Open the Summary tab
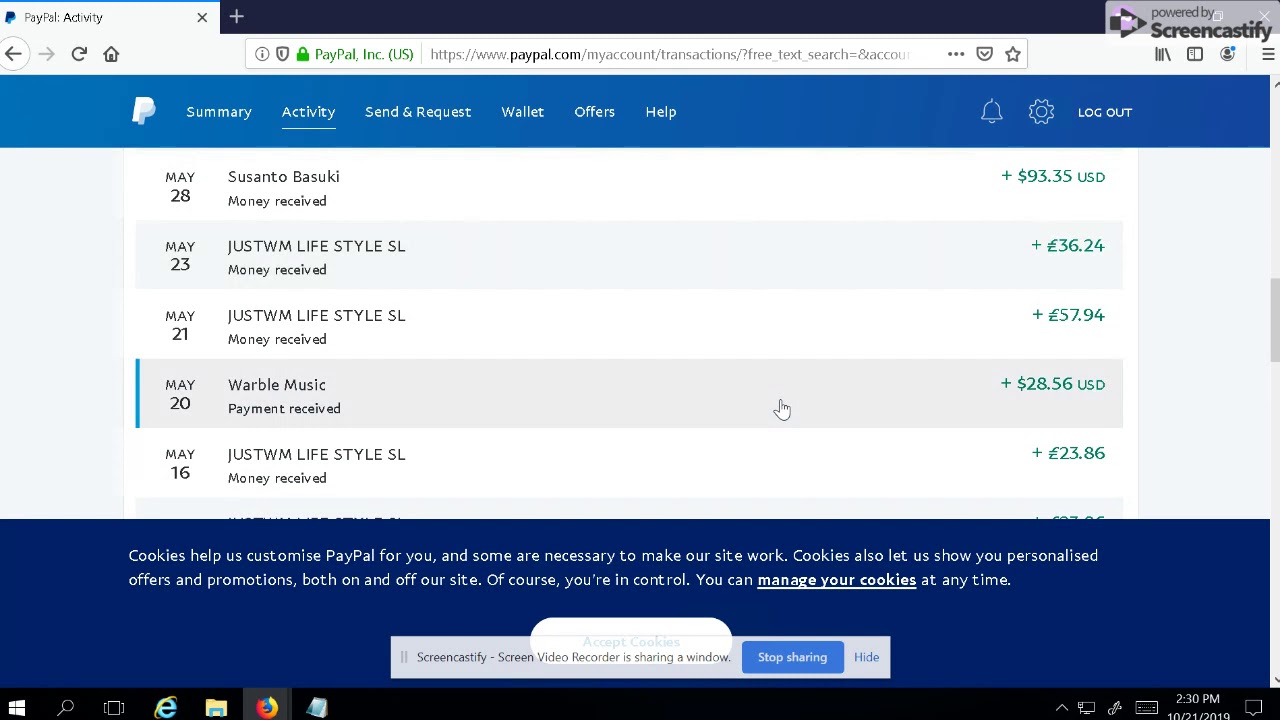This screenshot has height=720, width=1280. click(x=218, y=112)
